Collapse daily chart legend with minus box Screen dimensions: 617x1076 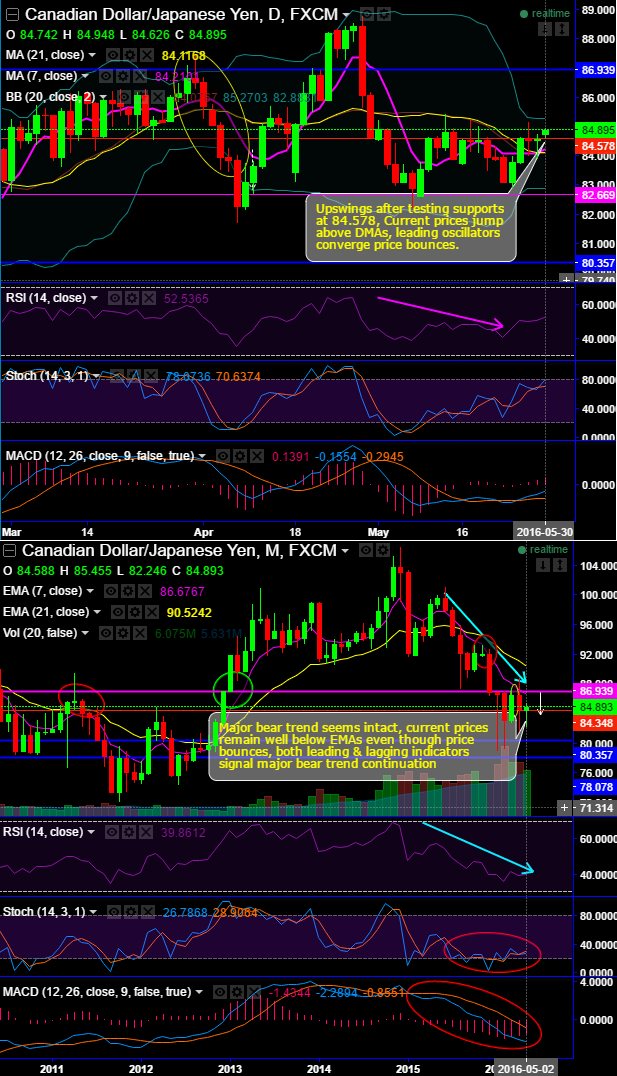pyautogui.click(x=13, y=14)
